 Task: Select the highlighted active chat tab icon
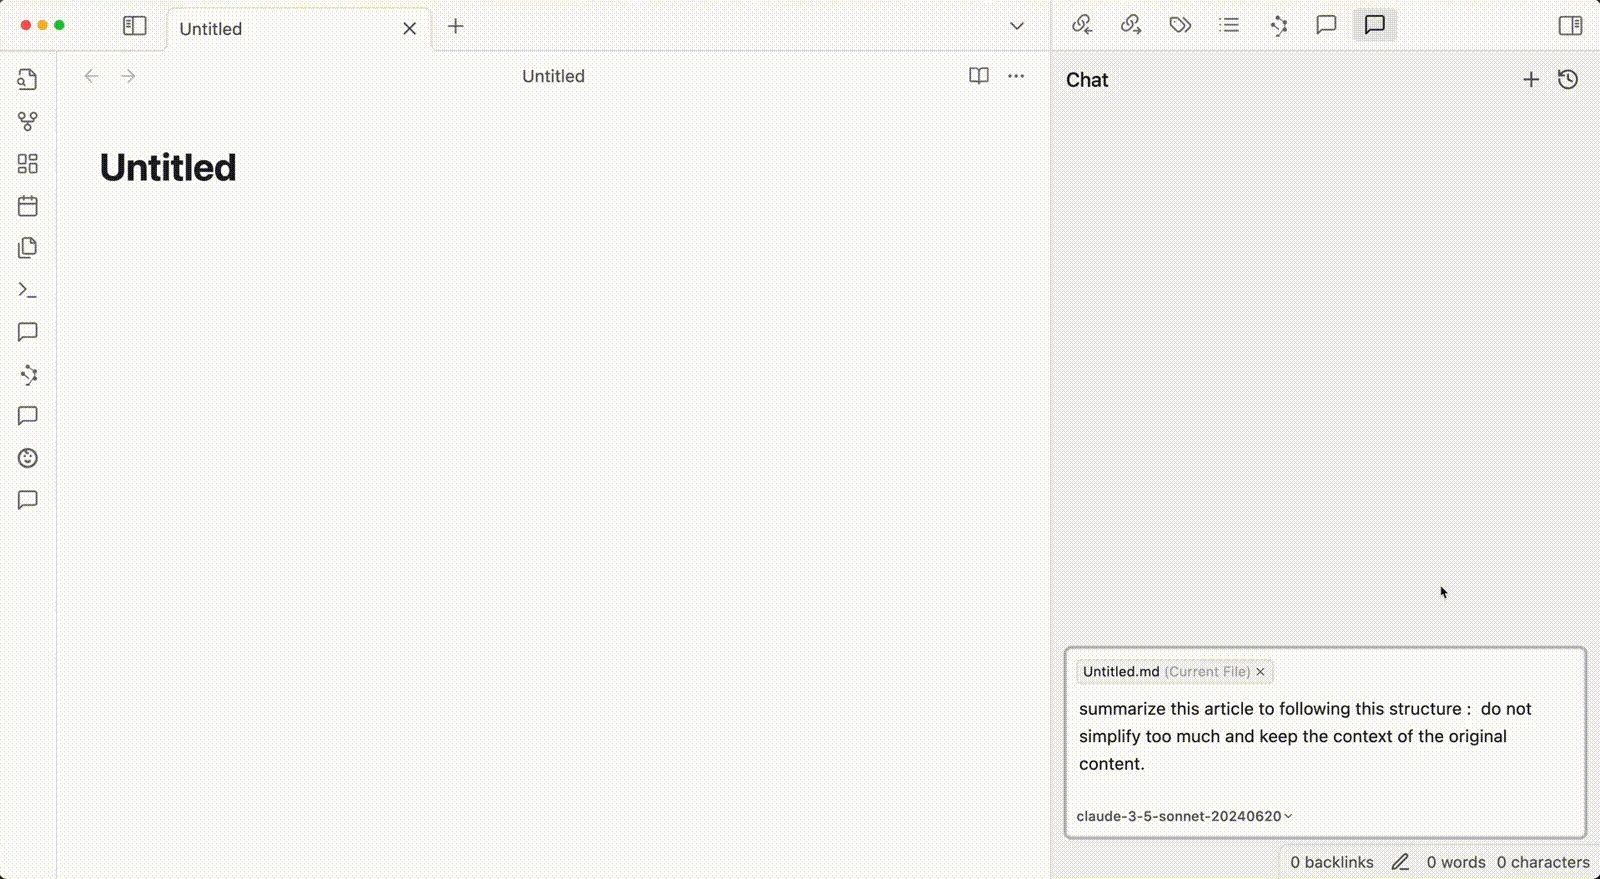(x=1375, y=25)
